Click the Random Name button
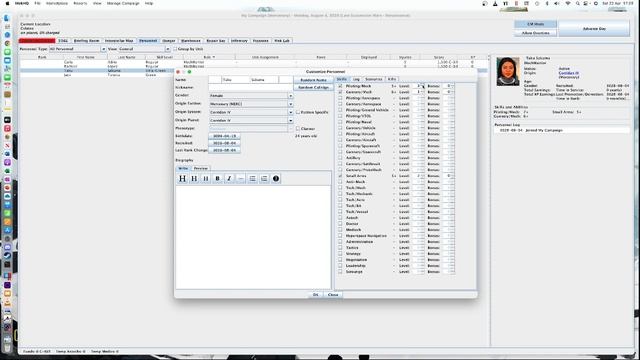The width and height of the screenshot is (640, 360). point(313,80)
